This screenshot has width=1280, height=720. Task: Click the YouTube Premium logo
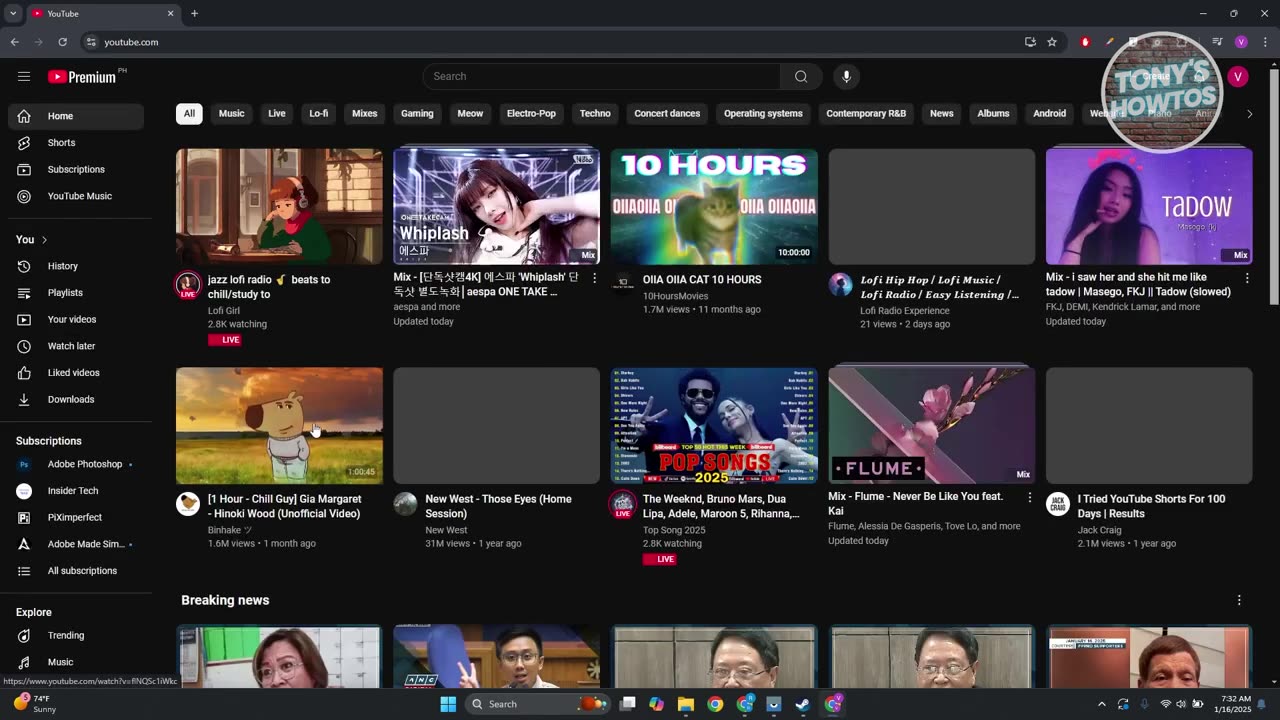point(82,77)
